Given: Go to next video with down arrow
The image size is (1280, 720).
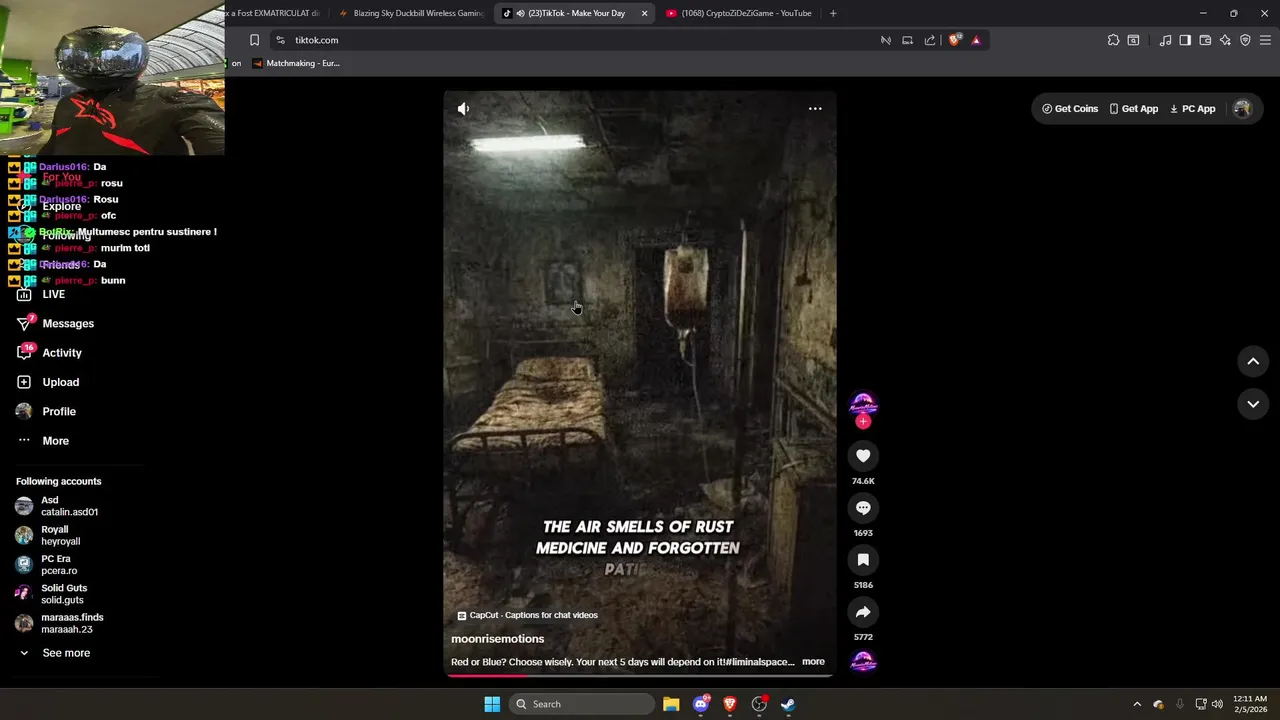Looking at the screenshot, I should coord(1253,404).
